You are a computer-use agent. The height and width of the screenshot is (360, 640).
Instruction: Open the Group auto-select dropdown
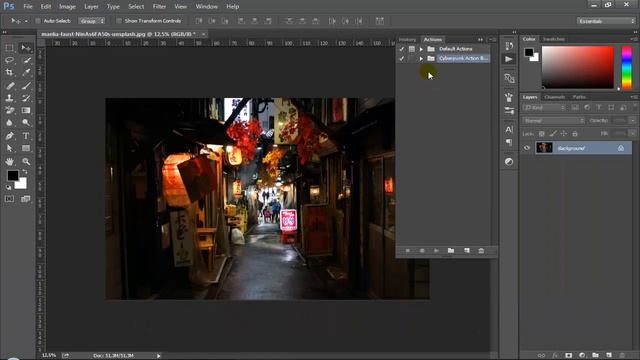click(91, 21)
